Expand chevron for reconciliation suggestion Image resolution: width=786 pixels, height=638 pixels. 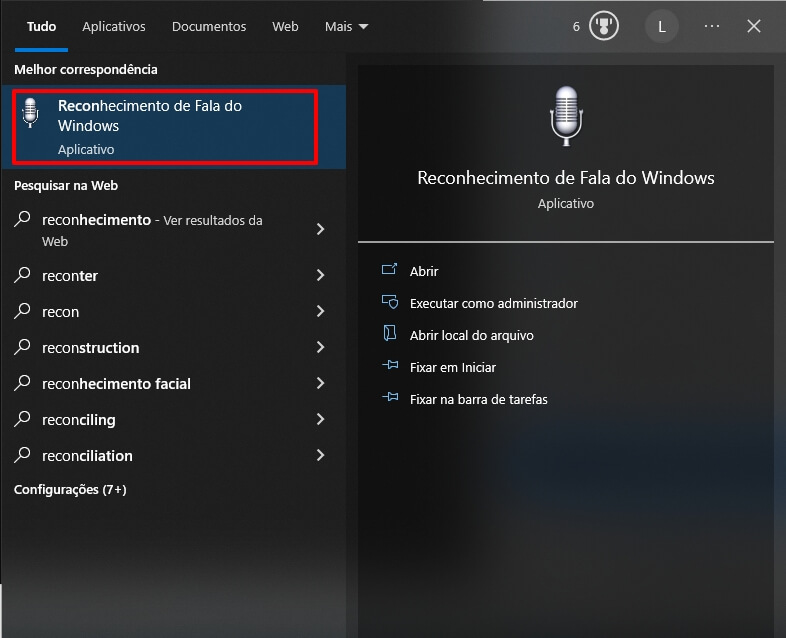tap(321, 455)
